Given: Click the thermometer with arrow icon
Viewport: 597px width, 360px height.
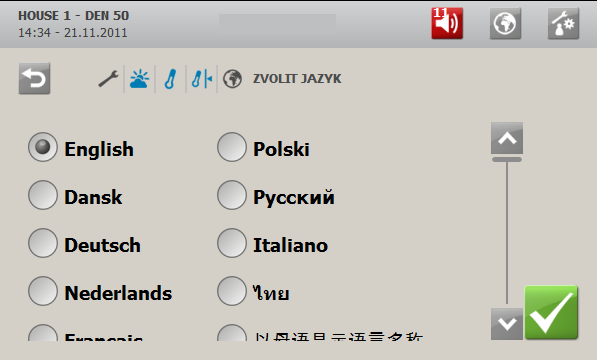Looking at the screenshot, I should [202, 79].
